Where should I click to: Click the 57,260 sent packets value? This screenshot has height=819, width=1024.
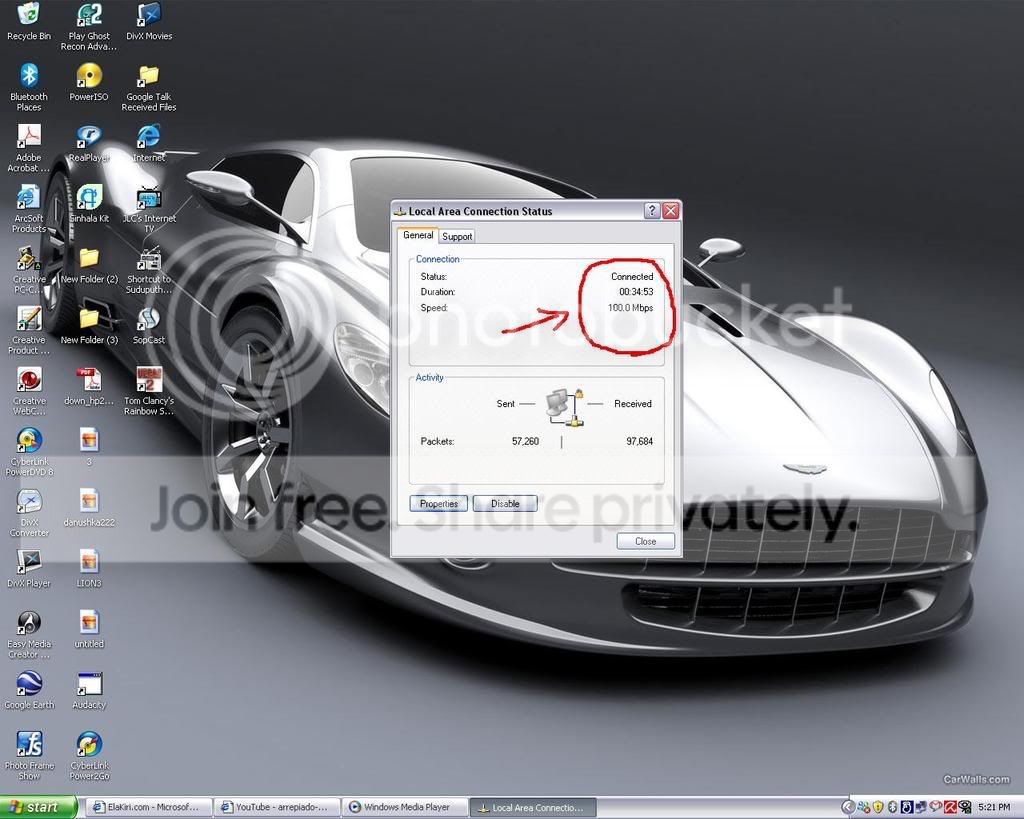(525, 442)
